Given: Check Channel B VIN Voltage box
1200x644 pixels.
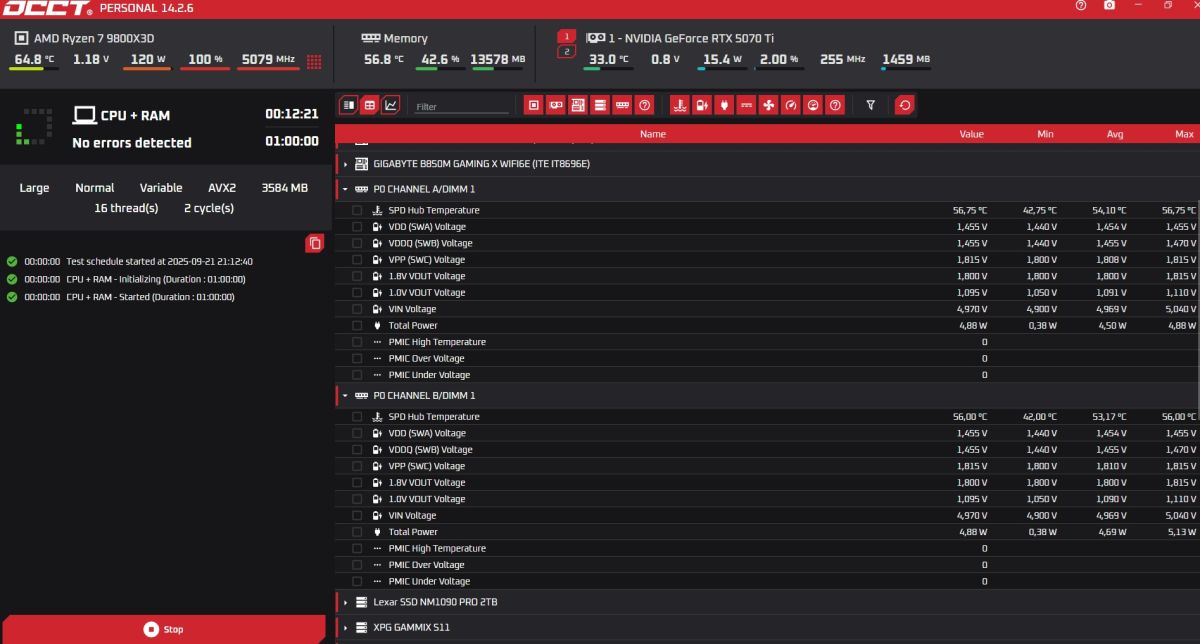Looking at the screenshot, I should pos(357,516).
